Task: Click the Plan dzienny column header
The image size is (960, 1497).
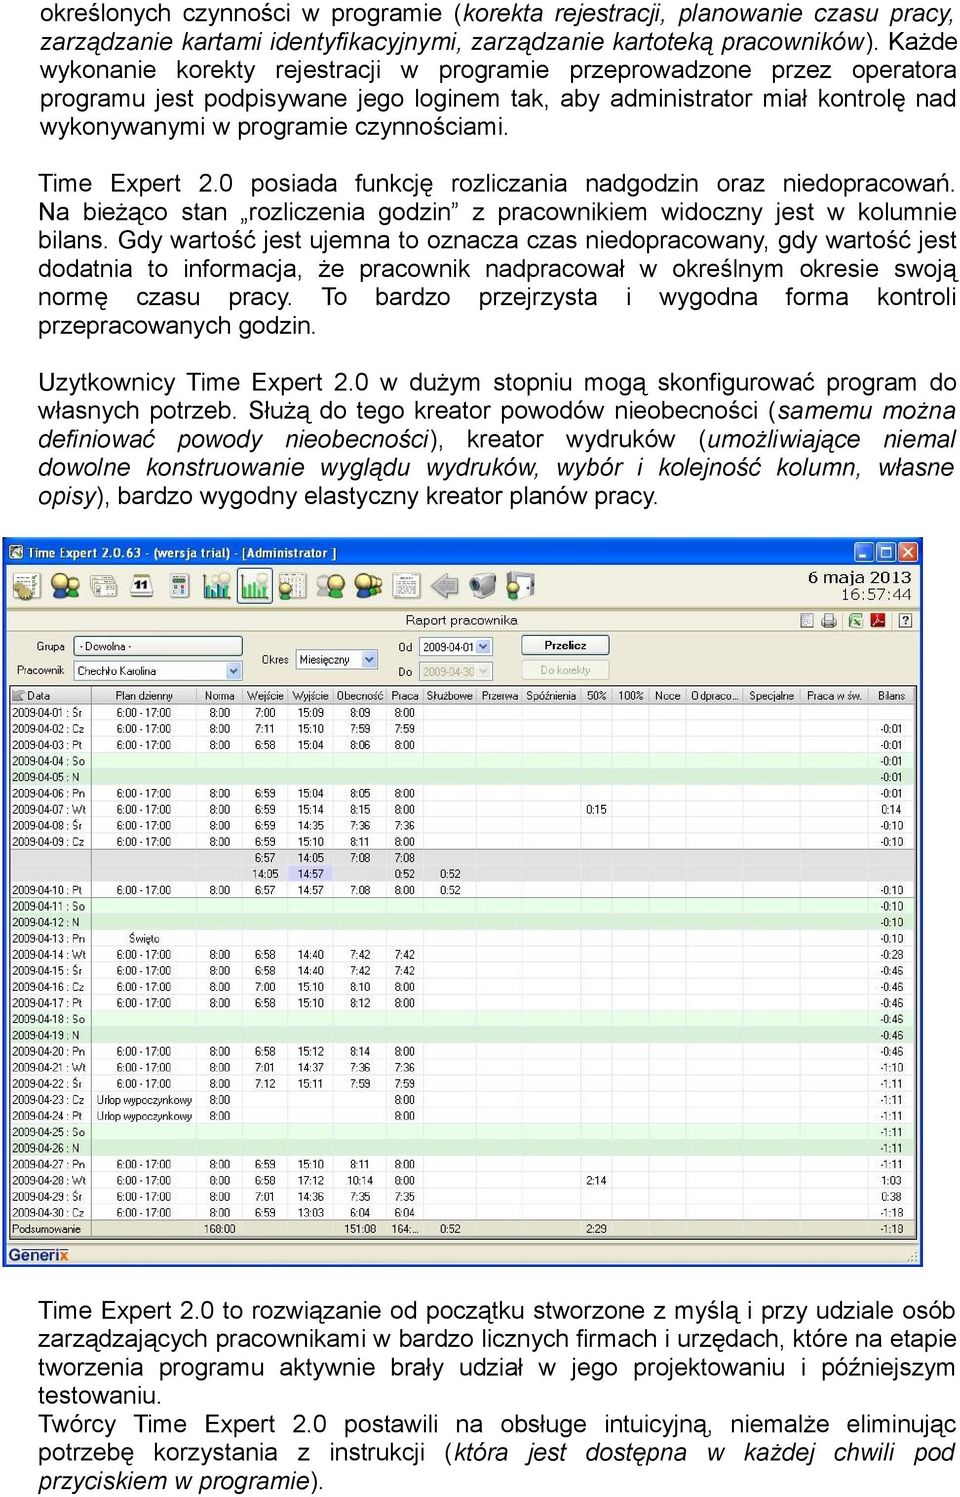Action: point(144,695)
